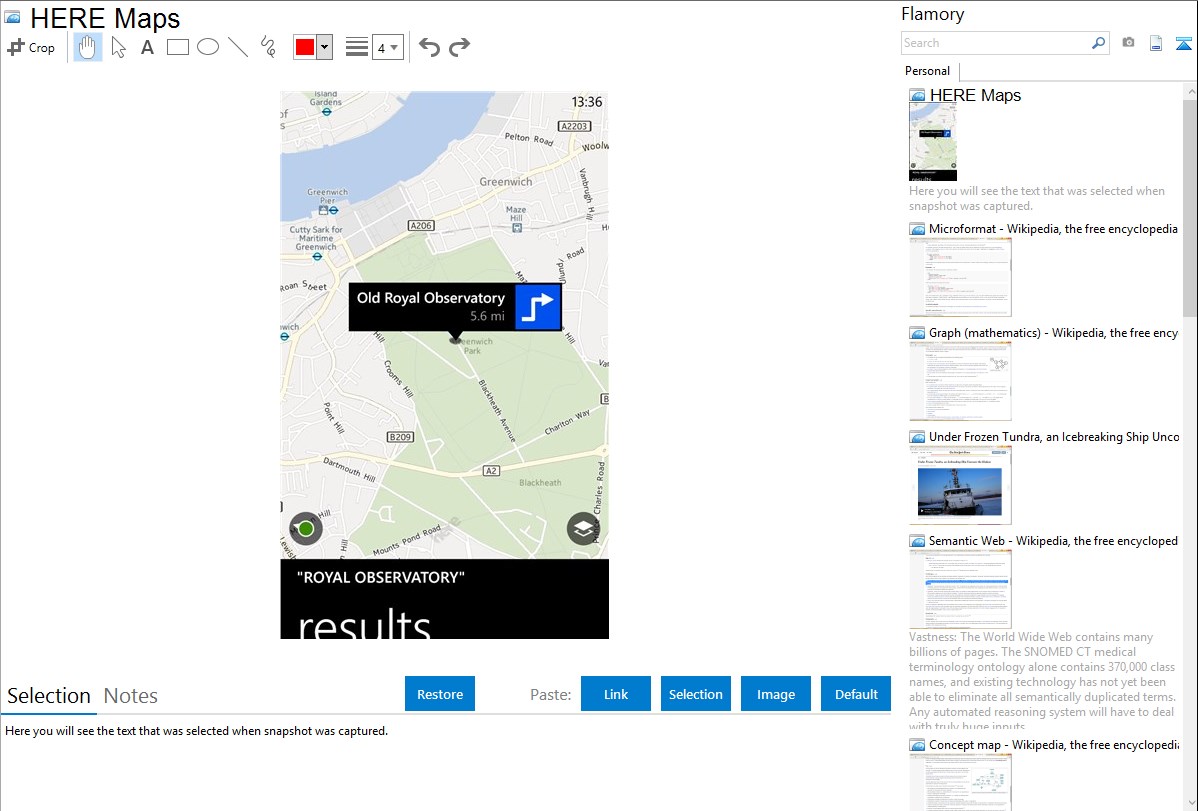Pick the ellipse shape tool
Image resolution: width=1198 pixels, height=811 pixels.
[208, 47]
